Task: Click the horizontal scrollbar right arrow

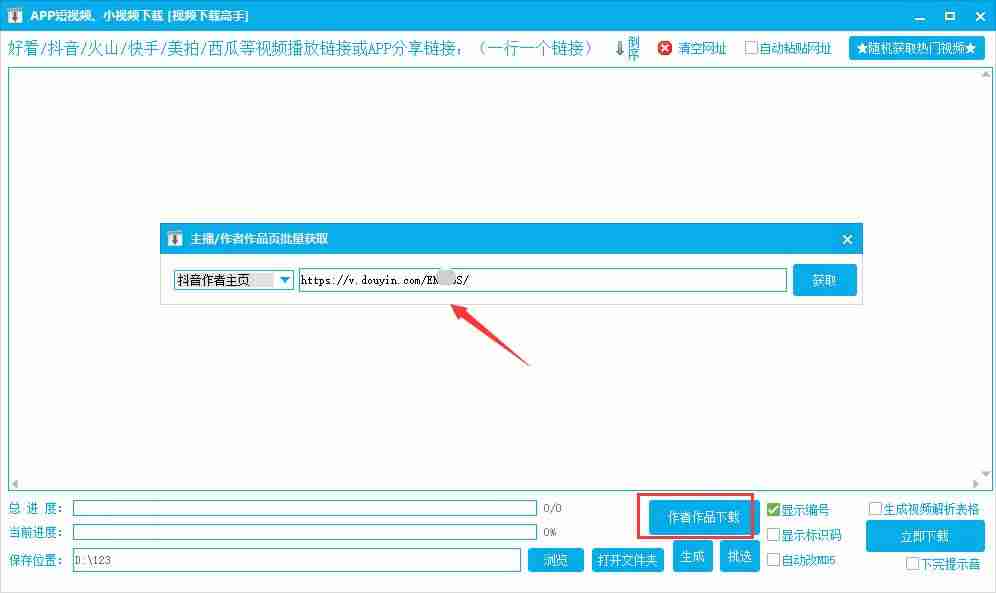Action: (976, 484)
